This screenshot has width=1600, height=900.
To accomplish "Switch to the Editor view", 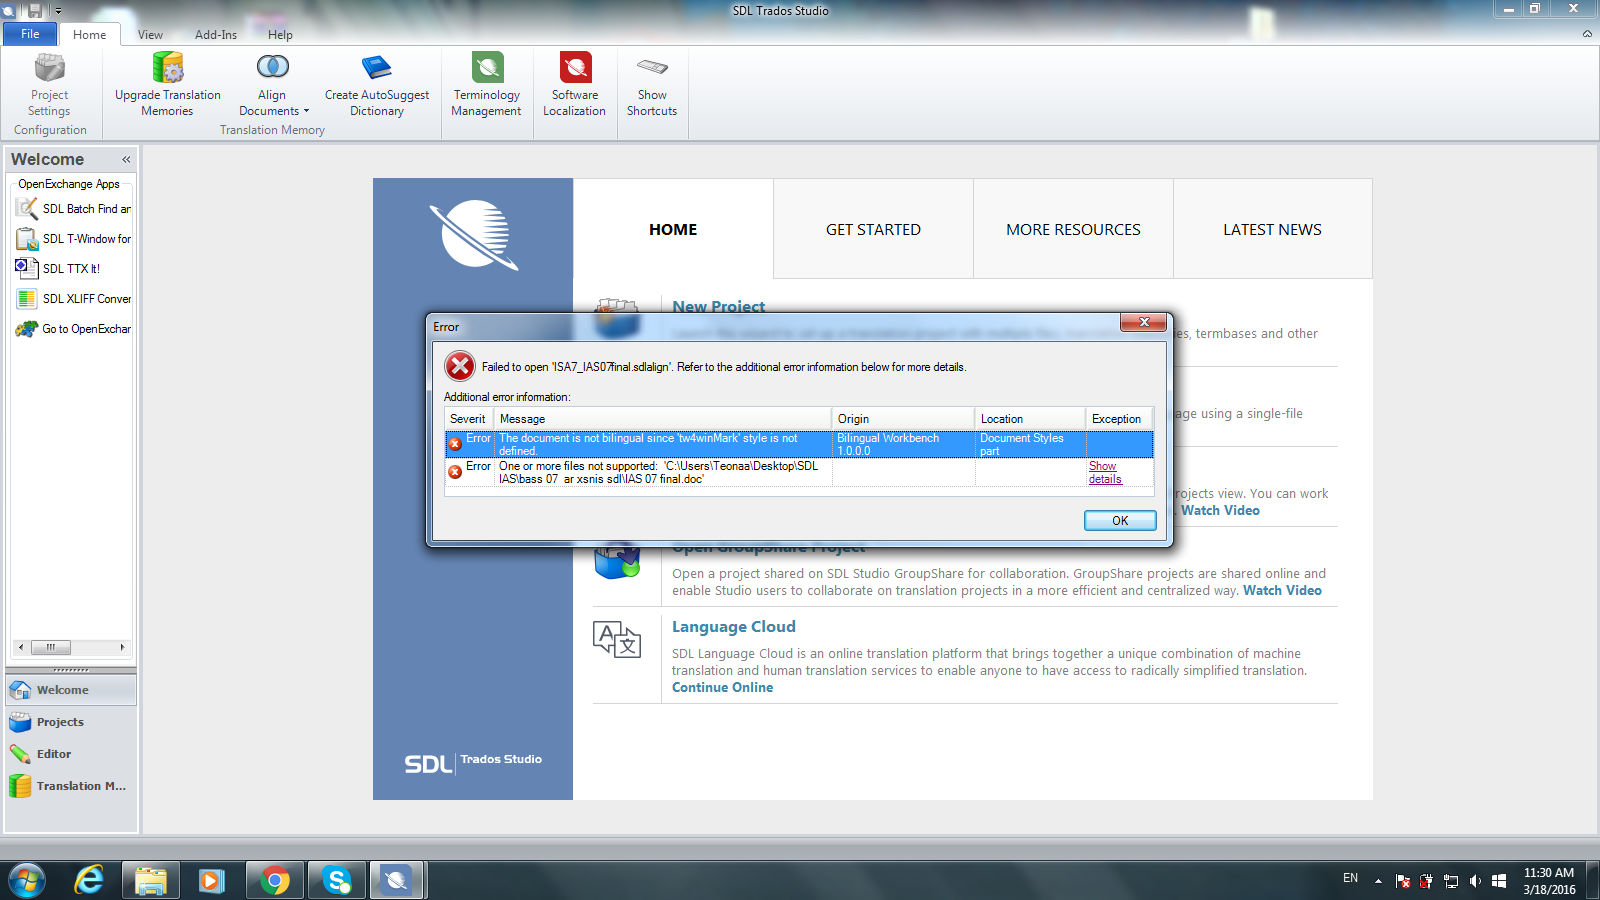I will pos(71,754).
